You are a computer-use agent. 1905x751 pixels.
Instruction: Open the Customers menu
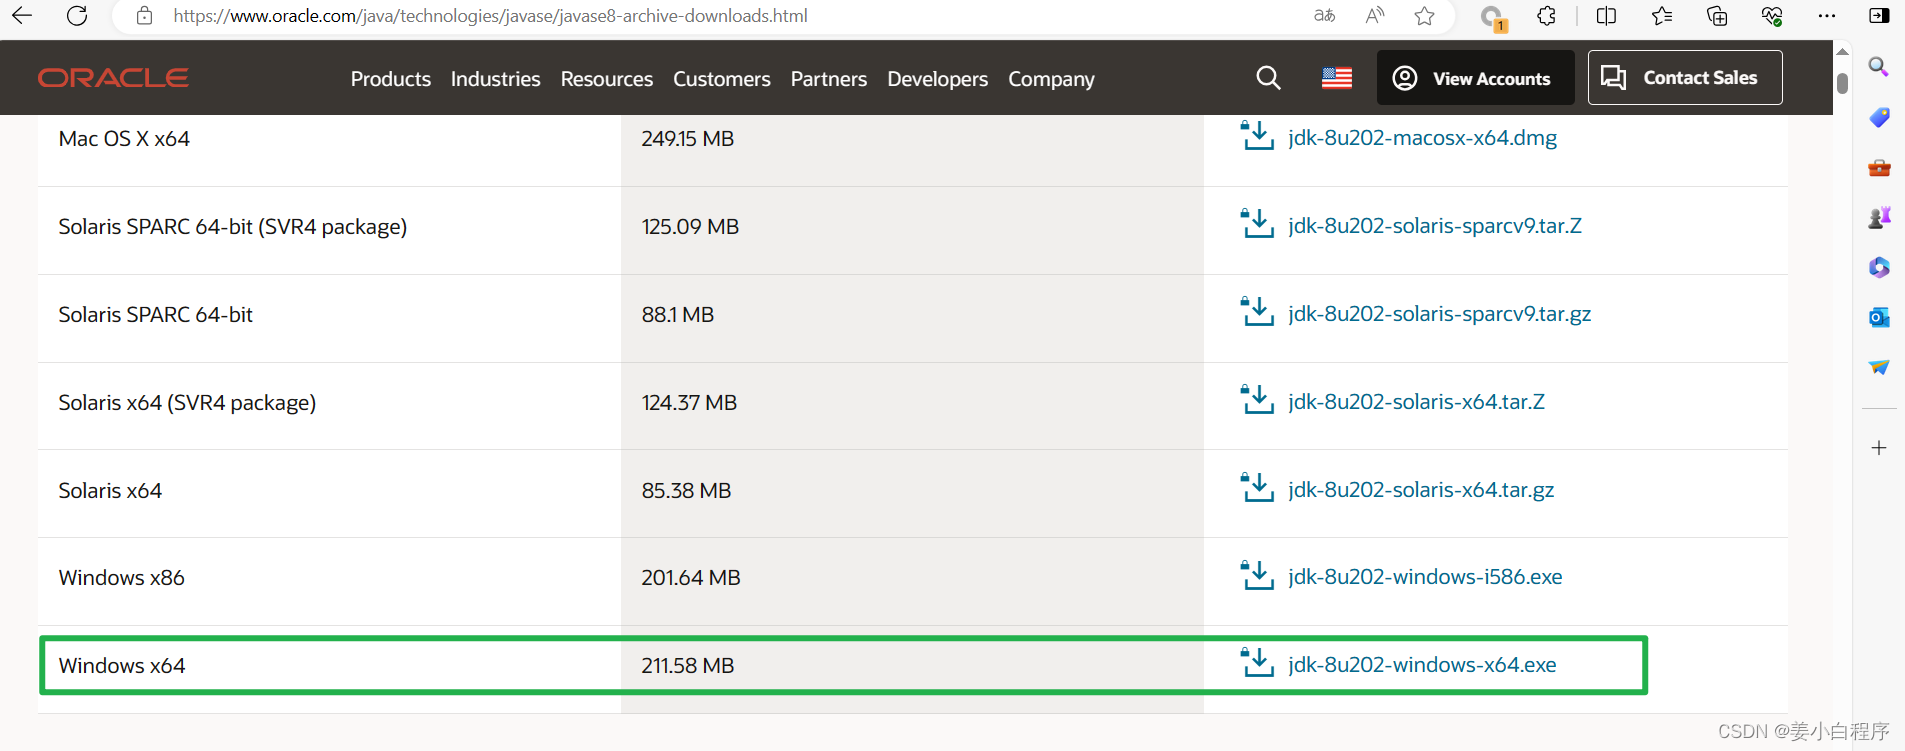coord(722,79)
